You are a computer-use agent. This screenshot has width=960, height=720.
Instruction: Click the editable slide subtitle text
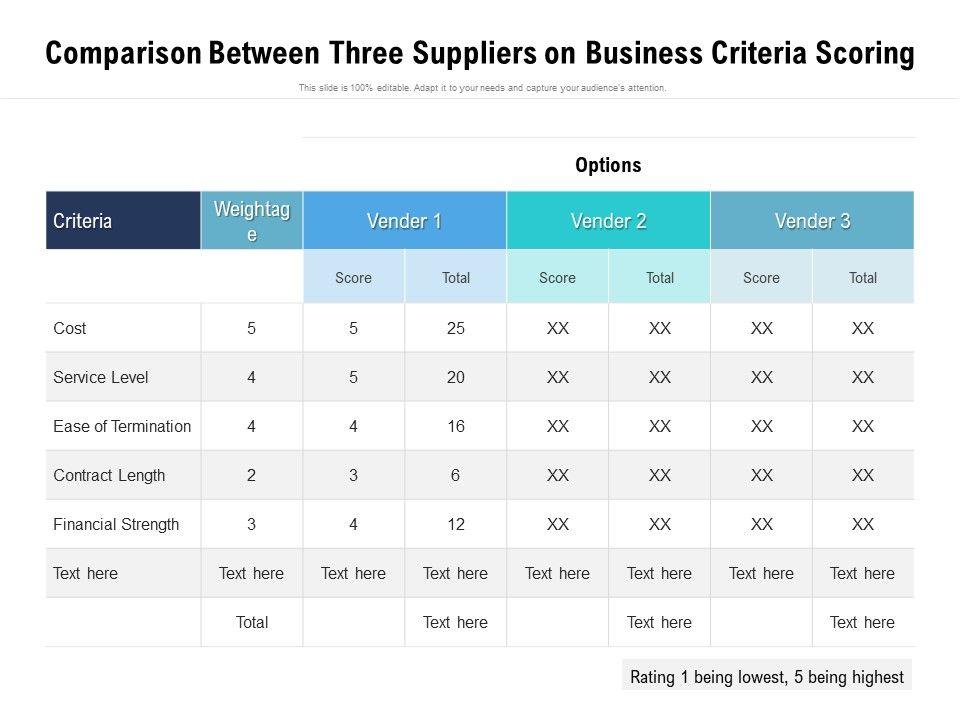pos(482,88)
